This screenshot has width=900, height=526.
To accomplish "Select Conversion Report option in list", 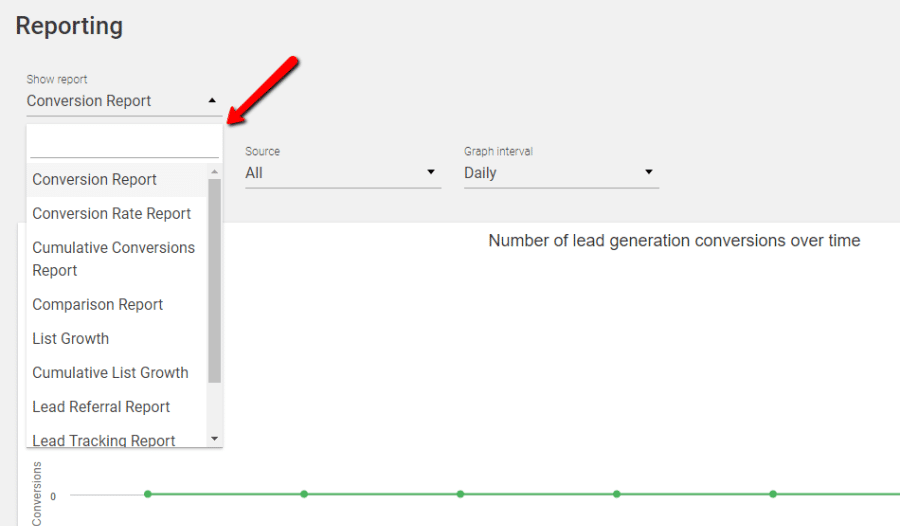I will (117, 180).
